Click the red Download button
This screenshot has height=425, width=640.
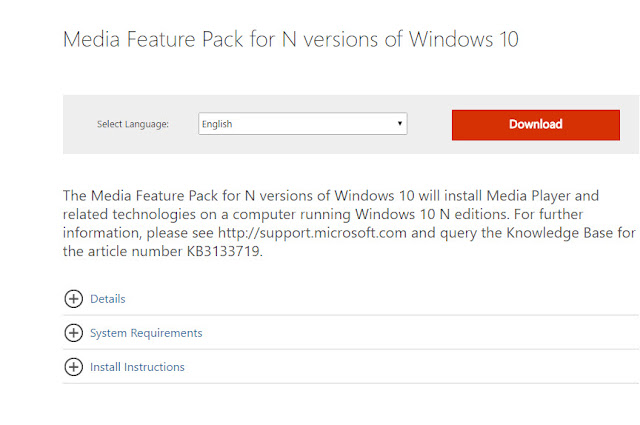point(536,125)
